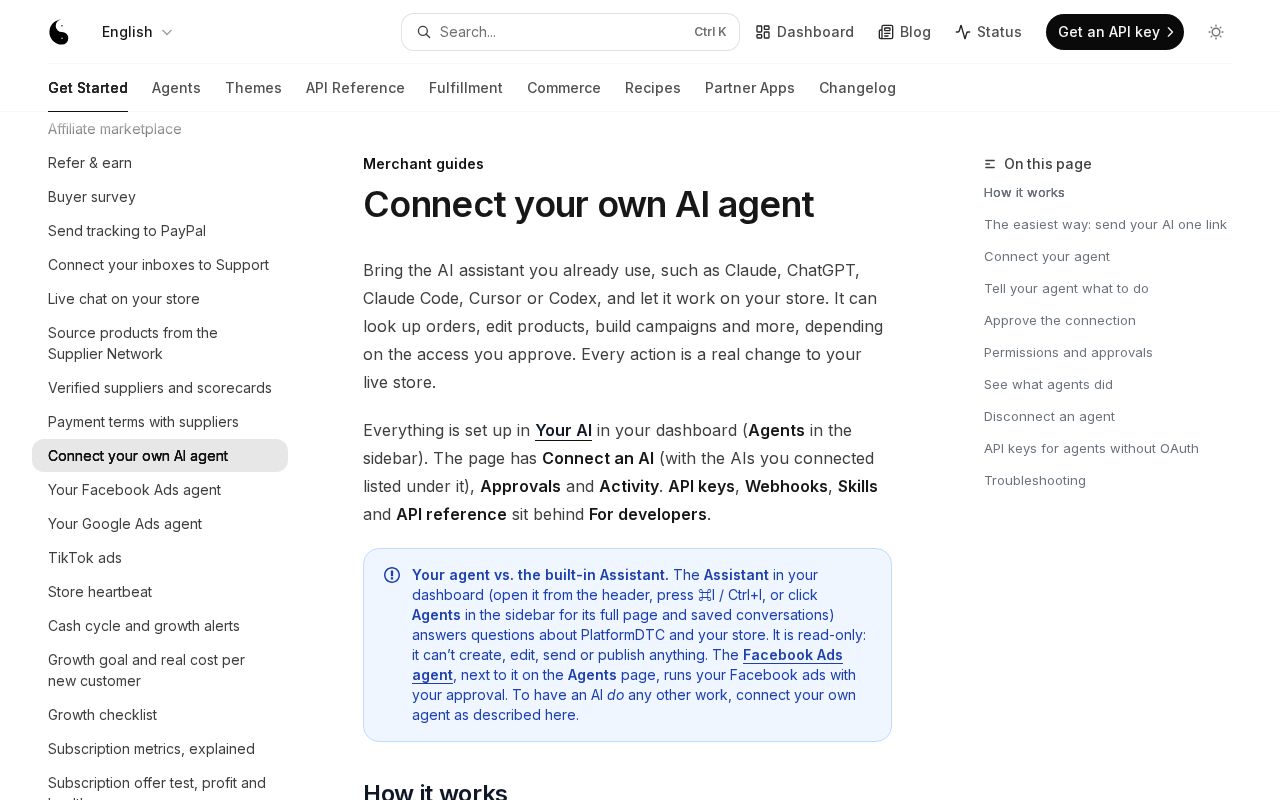Click the Blog newspaper icon
Image resolution: width=1280 pixels, height=800 pixels.
886,32
